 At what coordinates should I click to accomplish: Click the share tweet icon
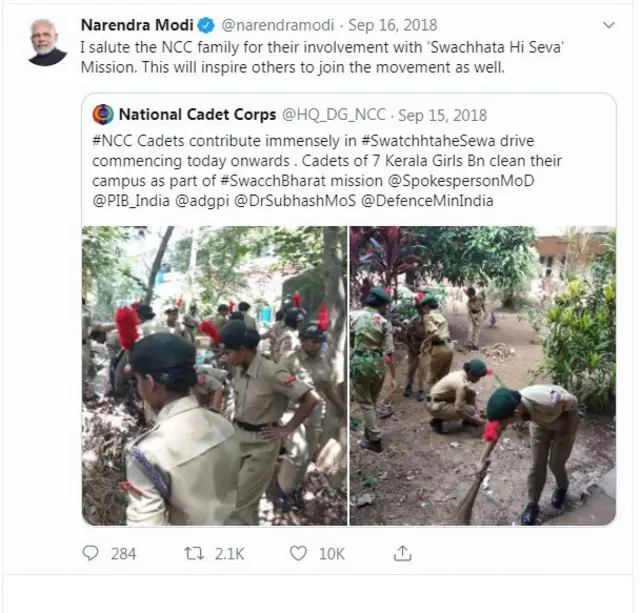click(x=403, y=553)
